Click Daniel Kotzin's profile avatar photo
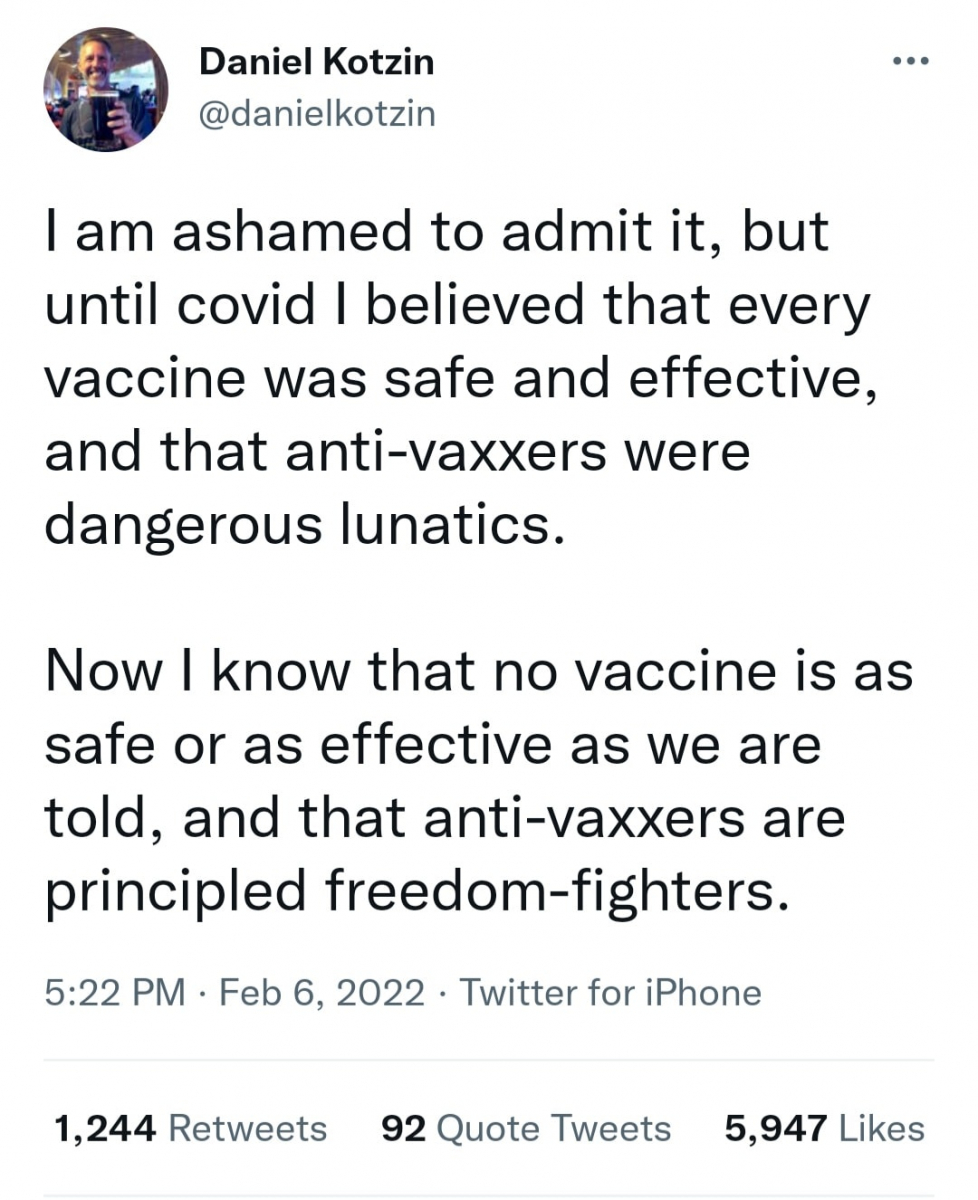Image resolution: width=978 pixels, height=1200 pixels. 106,90
